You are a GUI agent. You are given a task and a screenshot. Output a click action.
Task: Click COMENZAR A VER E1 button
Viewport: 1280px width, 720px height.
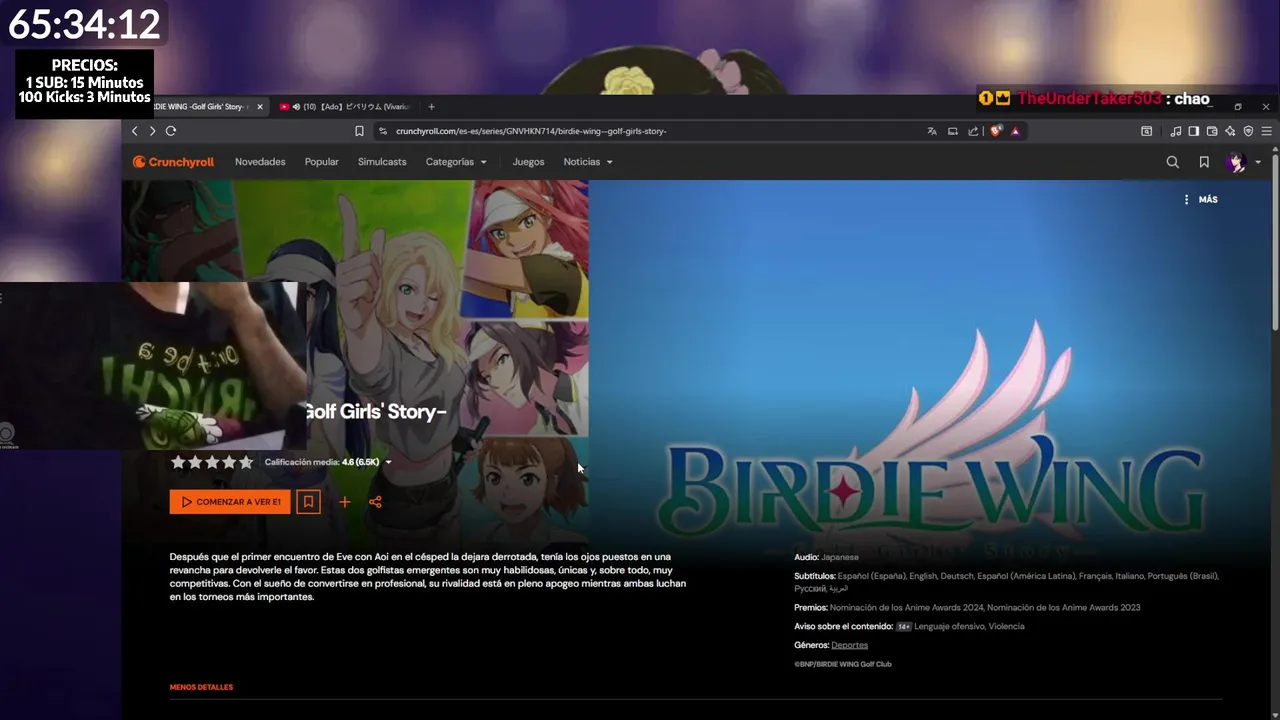[x=230, y=502]
